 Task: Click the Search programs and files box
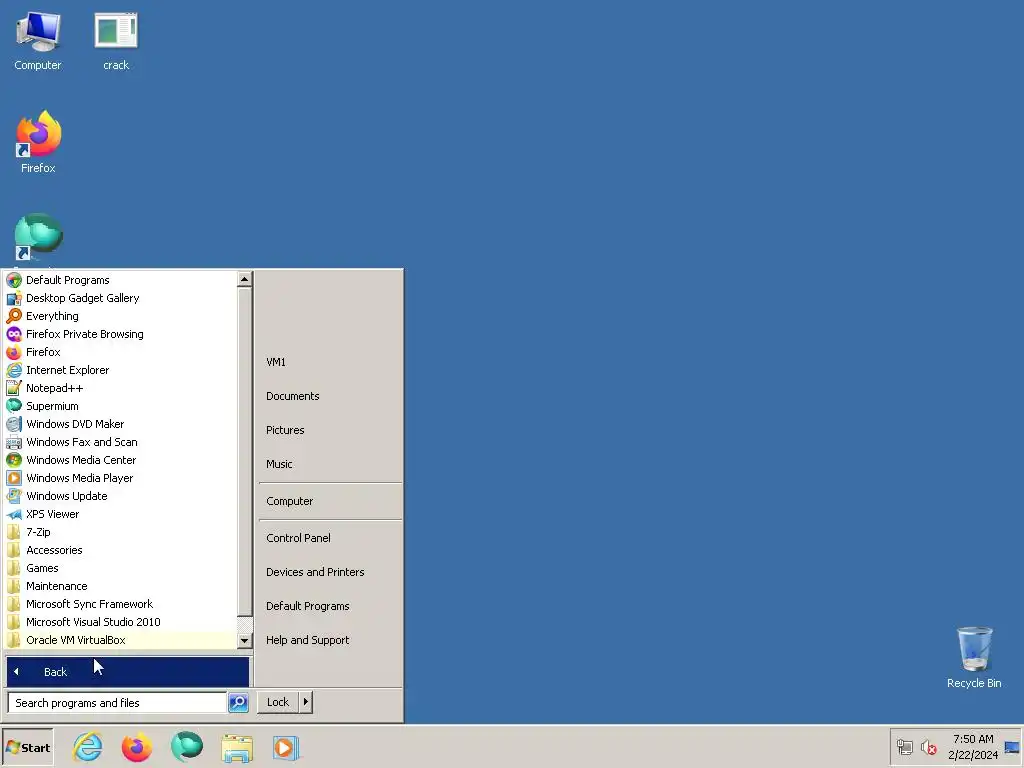click(x=118, y=703)
